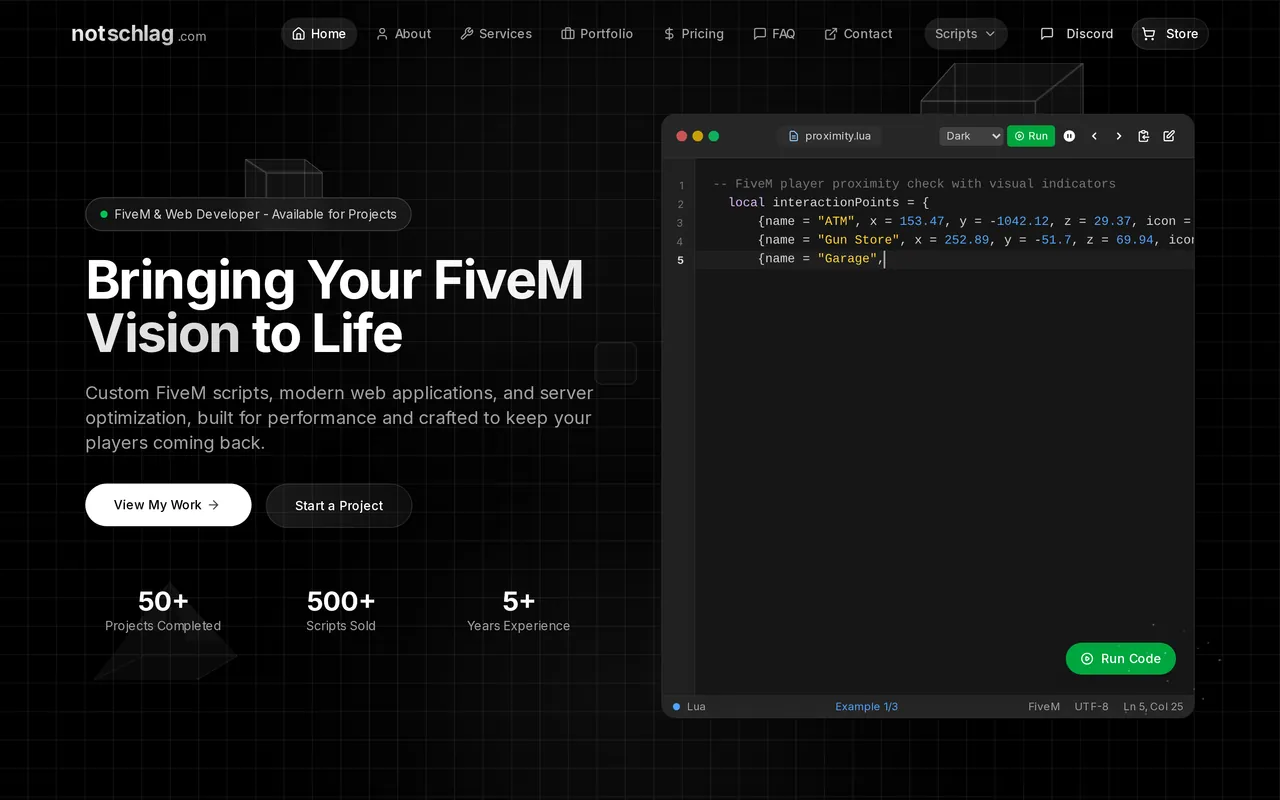Pause the code typing animation
This screenshot has width=1280, height=800.
[x=1069, y=136]
